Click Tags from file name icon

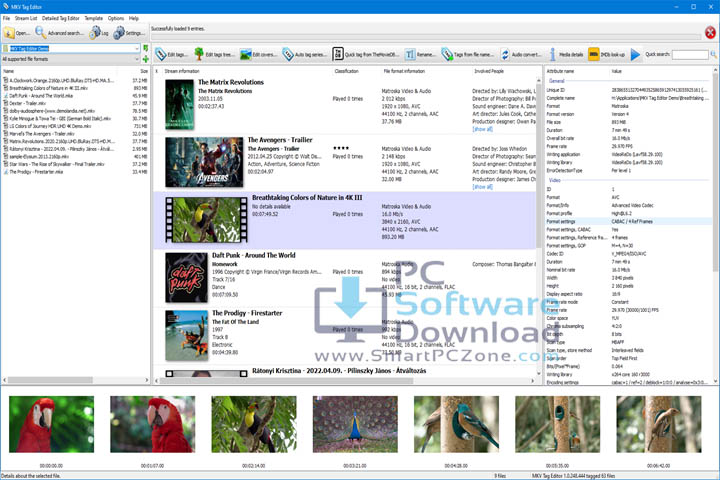(x=447, y=54)
